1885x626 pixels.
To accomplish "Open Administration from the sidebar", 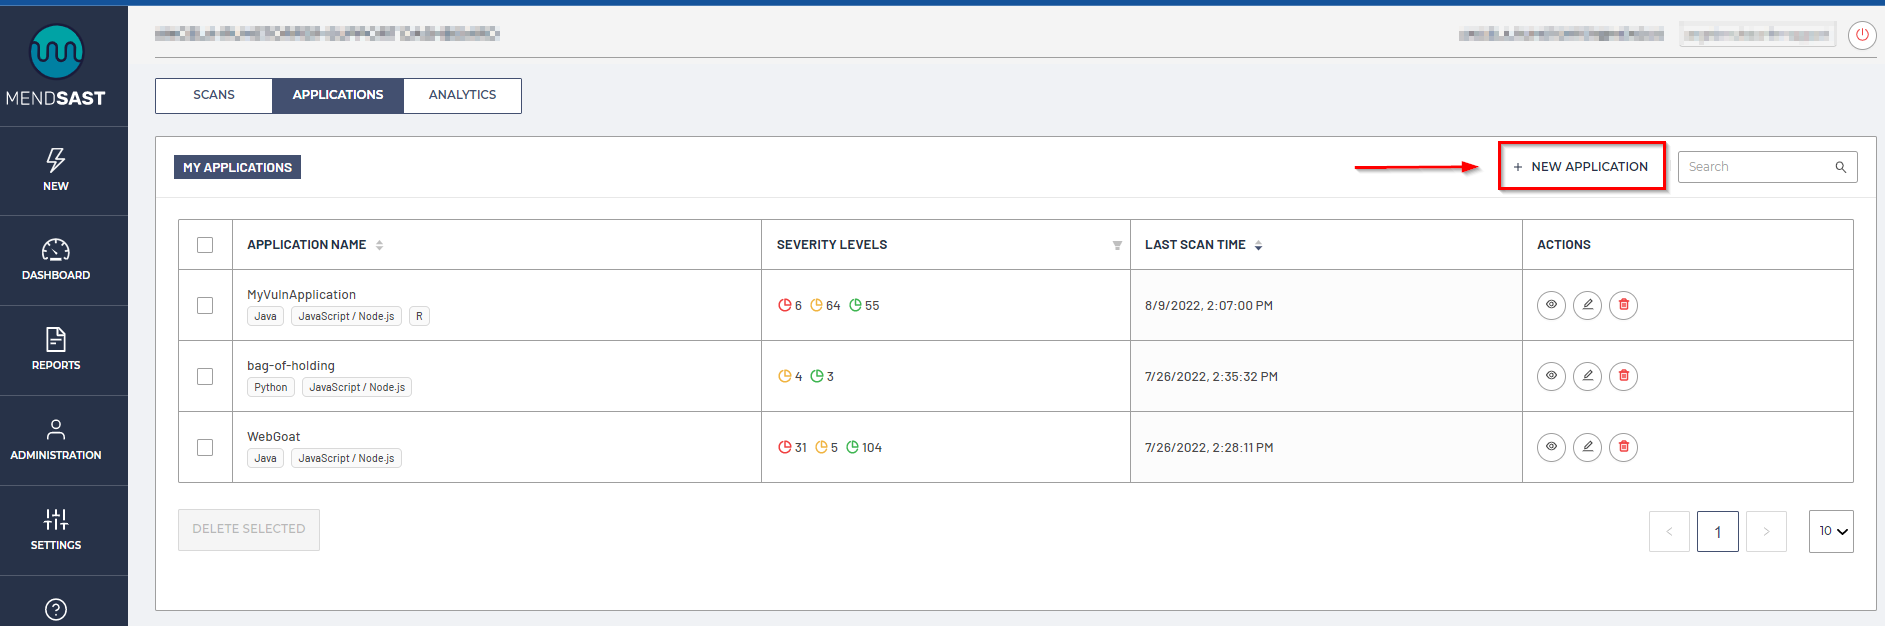I will (56, 430).
